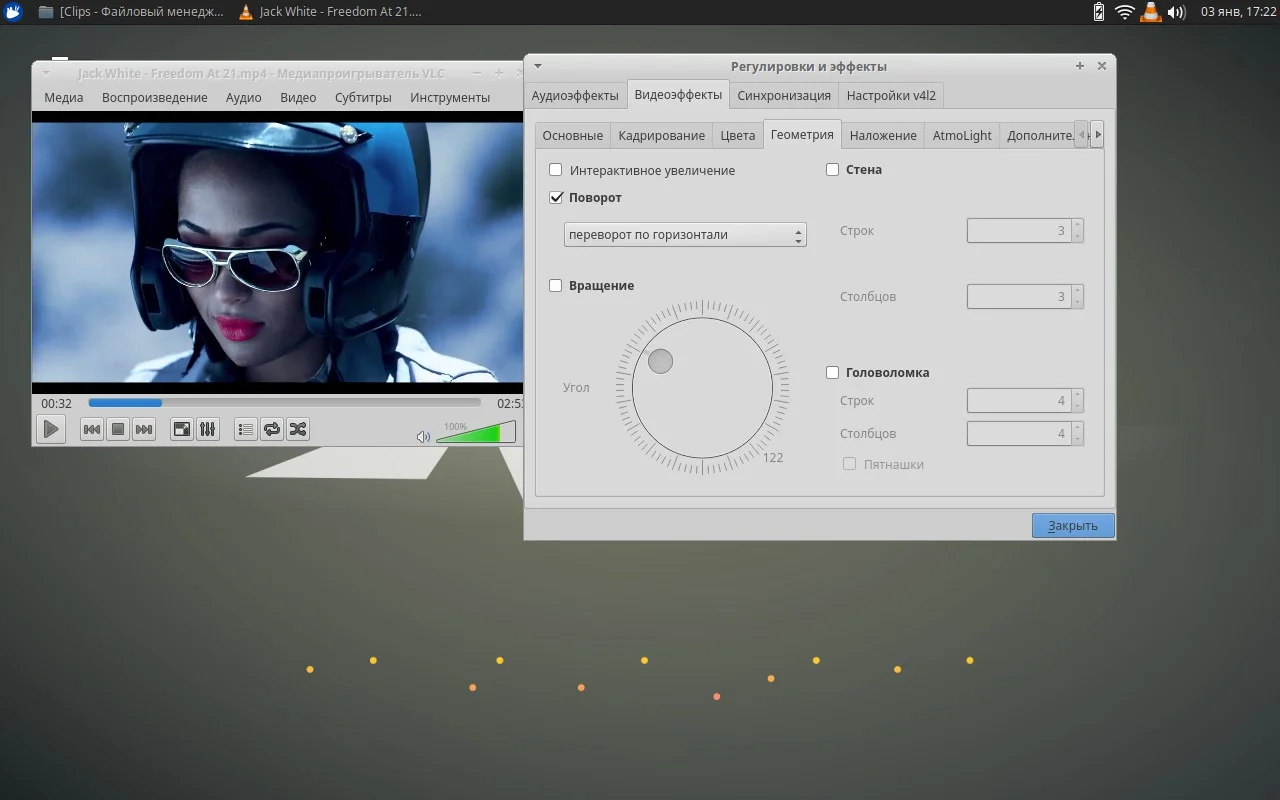Open extended settings equalizer icon
The height and width of the screenshot is (800, 1280).
208,429
